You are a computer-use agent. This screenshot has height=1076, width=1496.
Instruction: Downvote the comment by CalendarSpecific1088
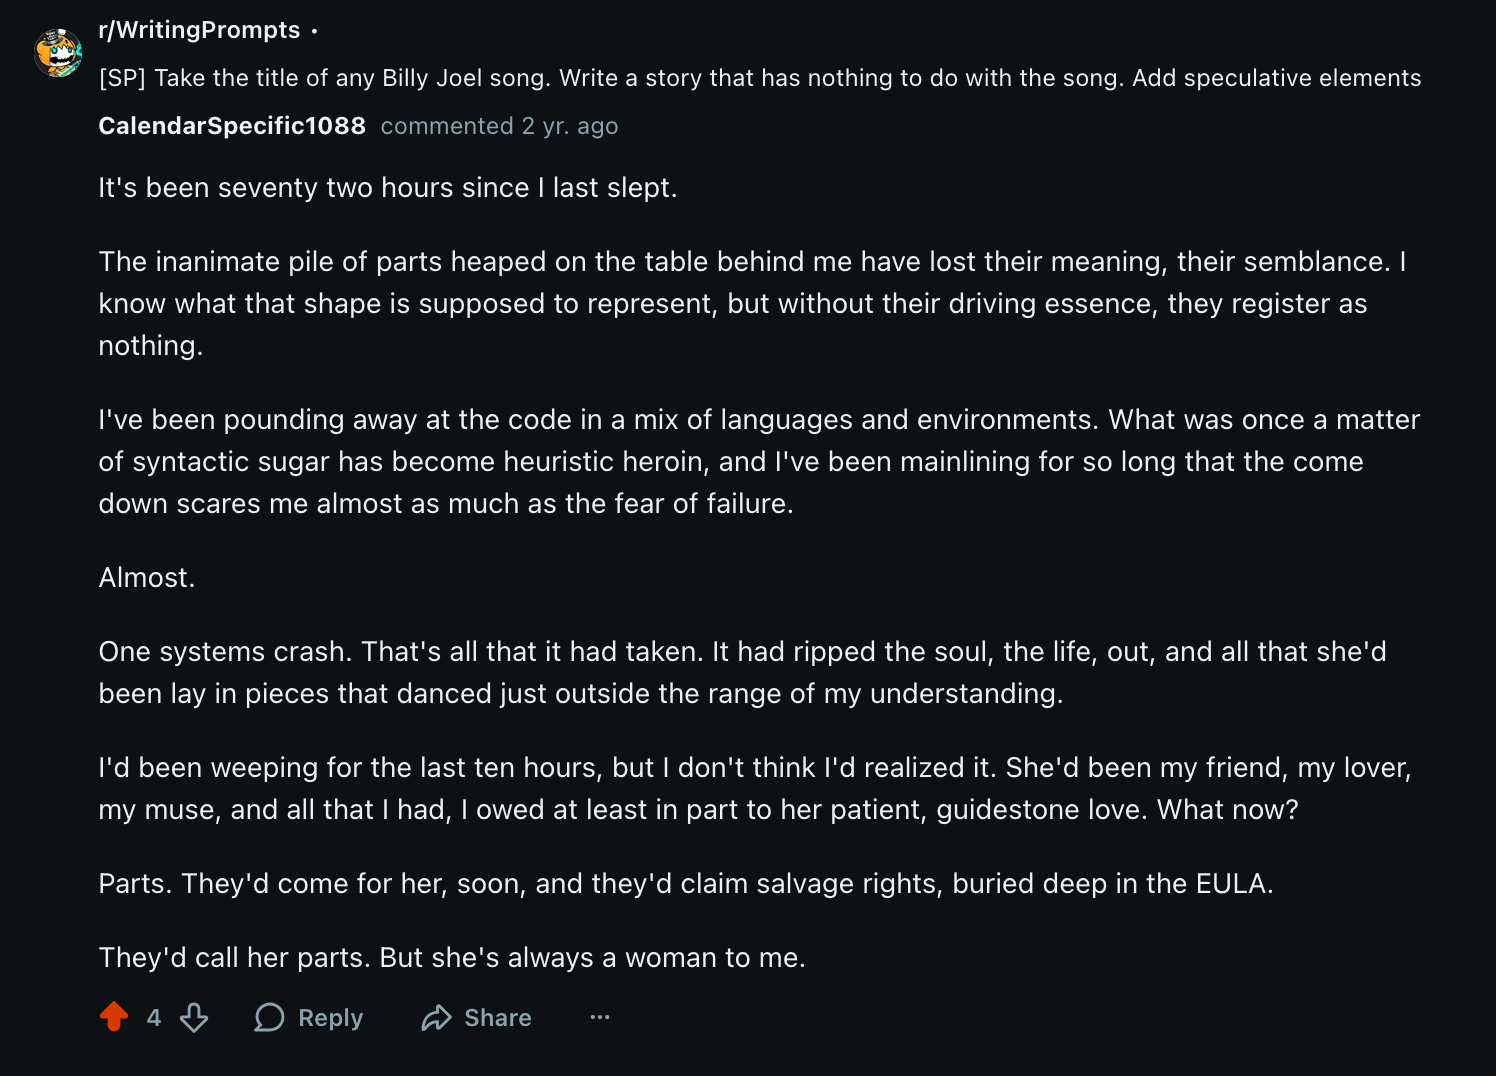(x=194, y=1017)
